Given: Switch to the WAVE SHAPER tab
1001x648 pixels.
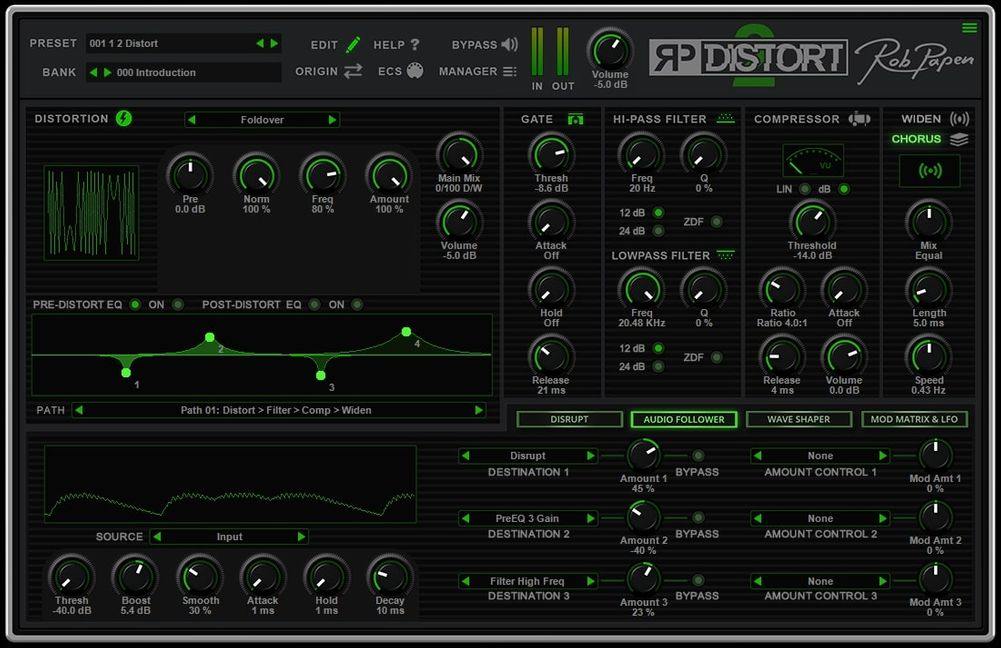Looking at the screenshot, I should click(x=798, y=419).
